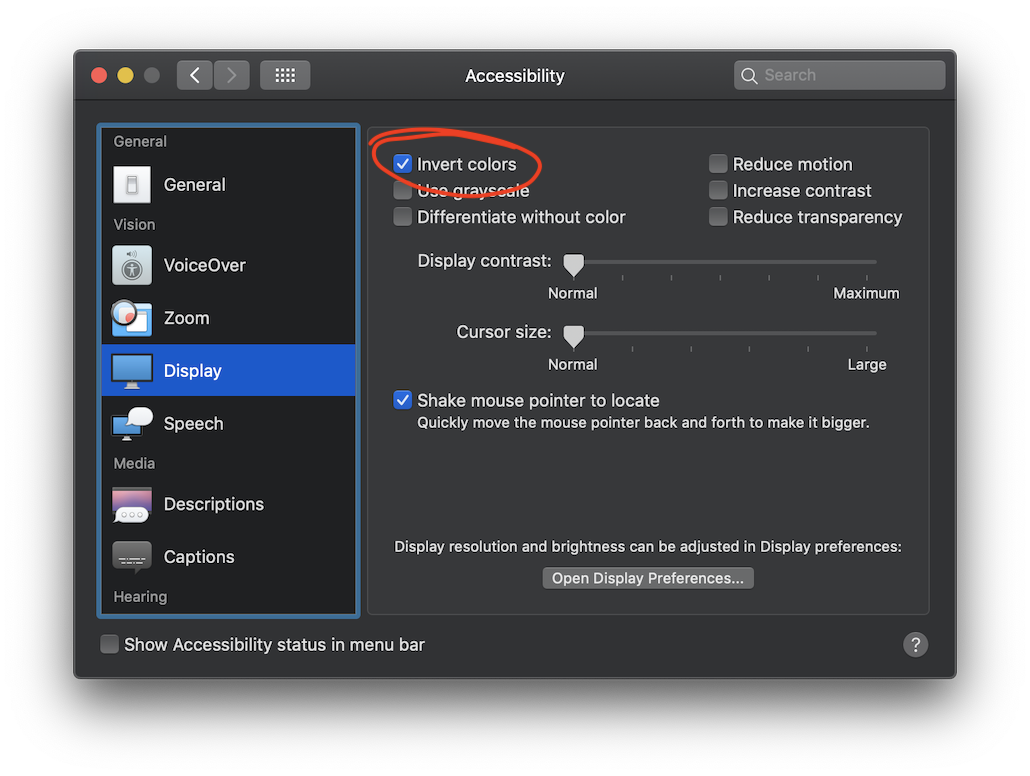Disable Shake mouse pointer to locate

[x=403, y=400]
